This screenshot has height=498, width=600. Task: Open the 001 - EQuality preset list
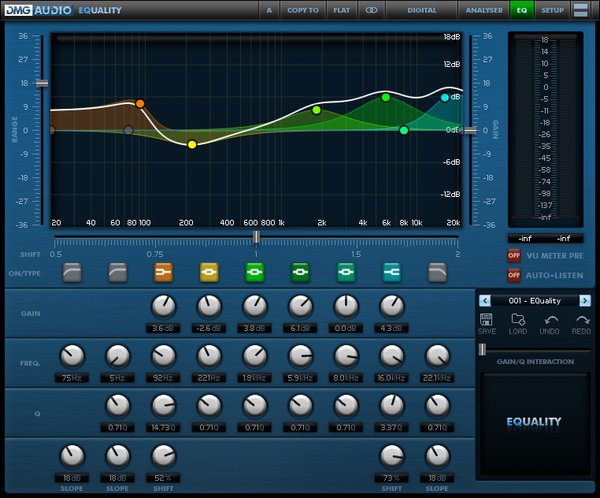(x=534, y=300)
